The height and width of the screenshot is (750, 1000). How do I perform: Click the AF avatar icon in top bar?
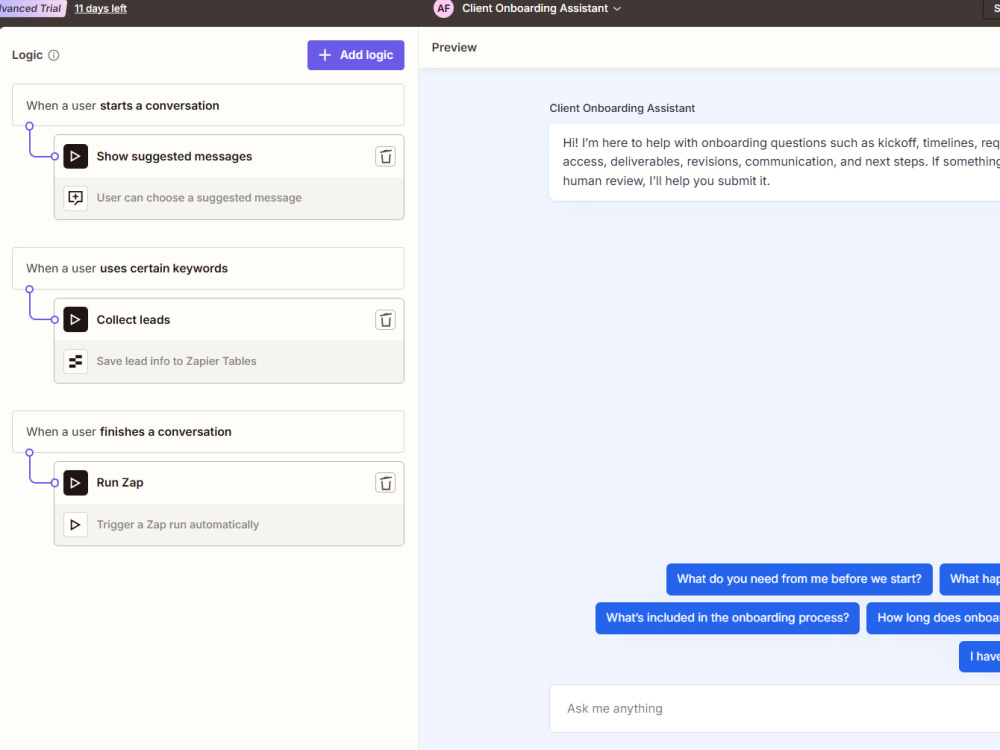[443, 8]
